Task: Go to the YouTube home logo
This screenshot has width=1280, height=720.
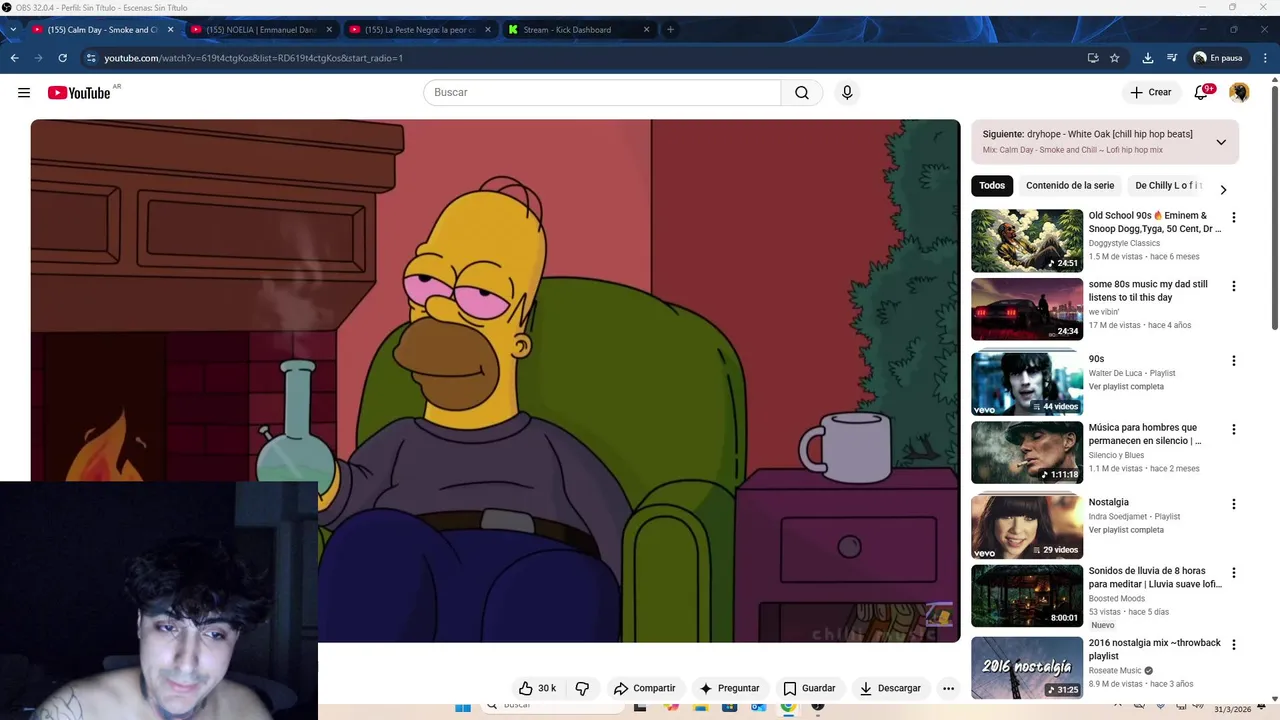Action: (x=79, y=93)
